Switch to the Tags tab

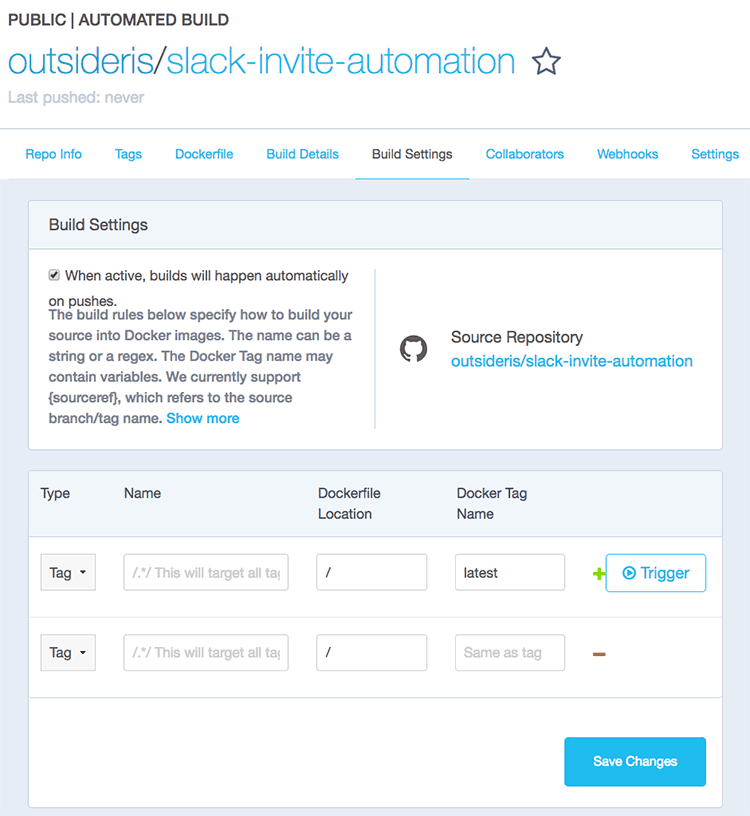[128, 154]
